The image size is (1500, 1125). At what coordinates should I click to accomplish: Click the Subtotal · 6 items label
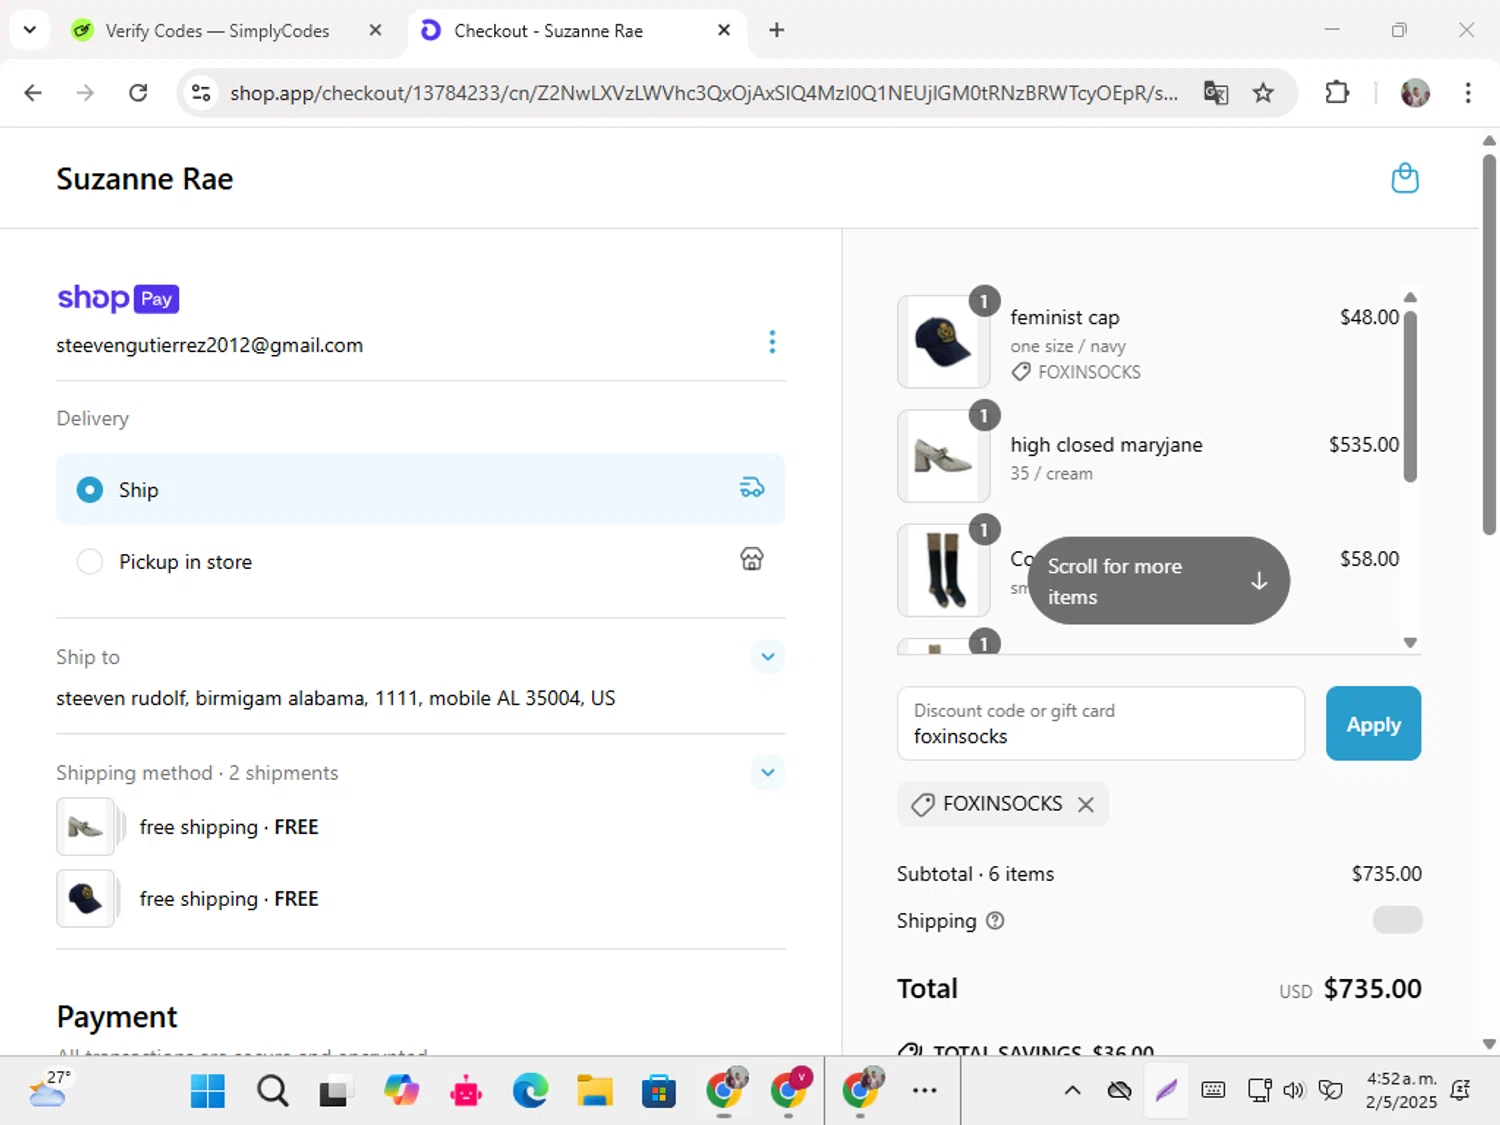click(x=975, y=874)
